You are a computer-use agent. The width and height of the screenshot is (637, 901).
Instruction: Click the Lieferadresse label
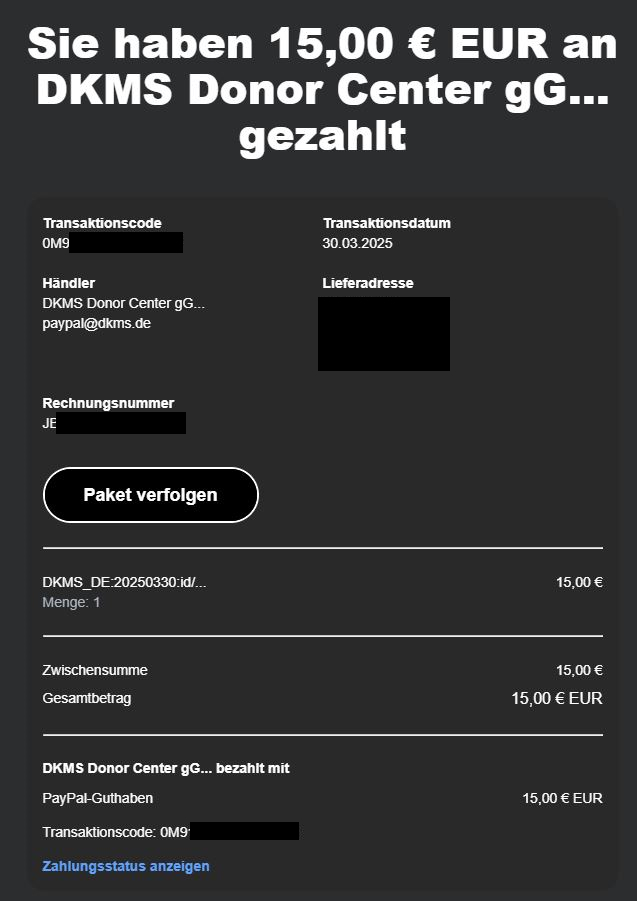pyautogui.click(x=367, y=283)
